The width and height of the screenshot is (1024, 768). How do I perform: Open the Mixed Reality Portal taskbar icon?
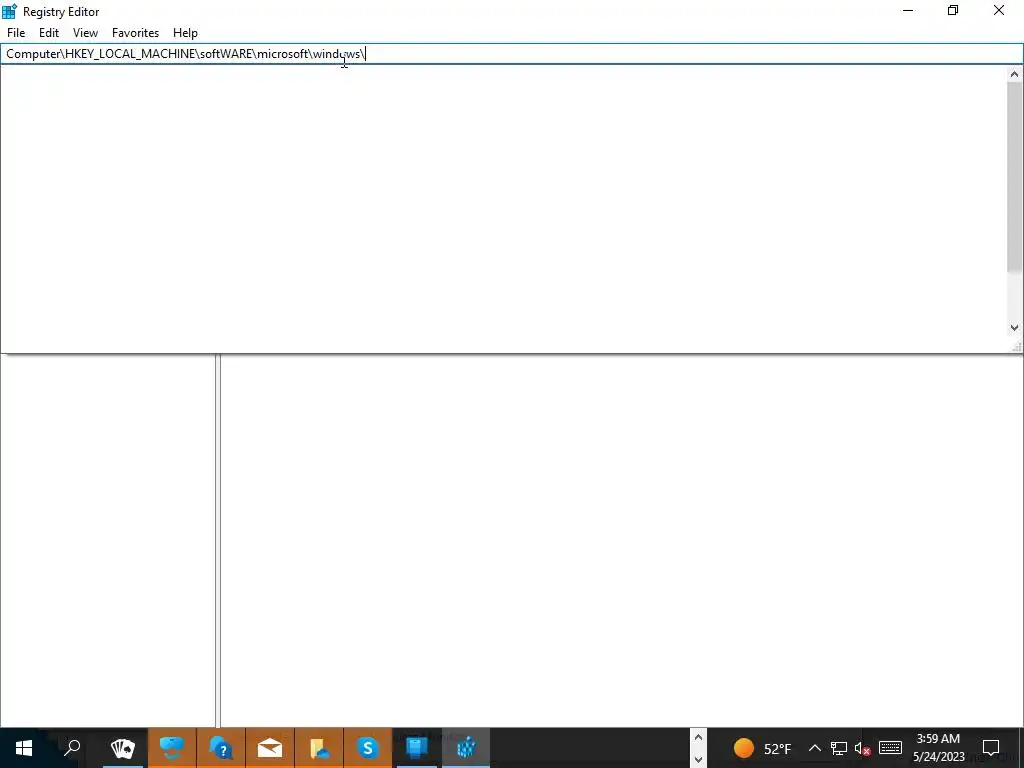pyautogui.click(x=172, y=748)
